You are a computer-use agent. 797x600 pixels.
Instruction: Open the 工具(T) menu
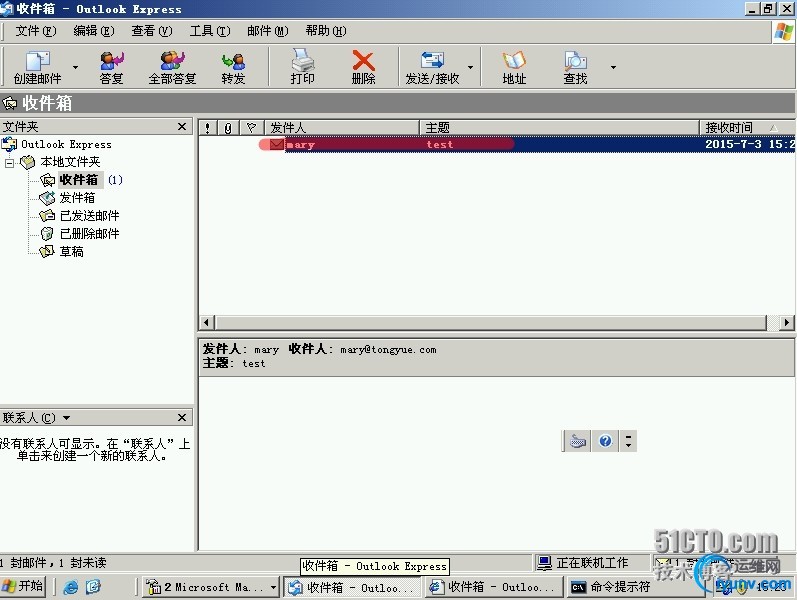coord(210,31)
